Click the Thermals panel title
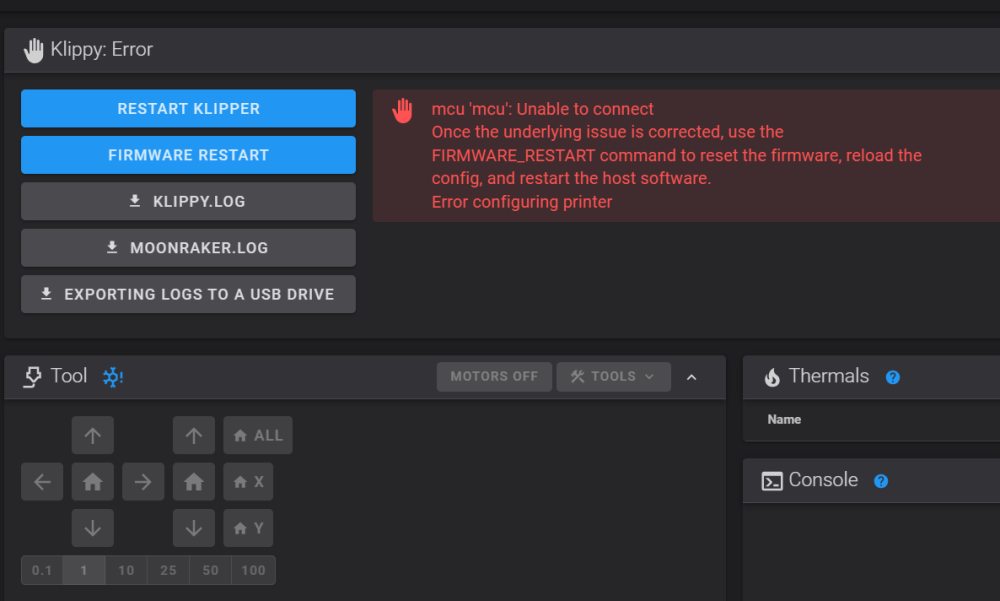 (x=828, y=376)
